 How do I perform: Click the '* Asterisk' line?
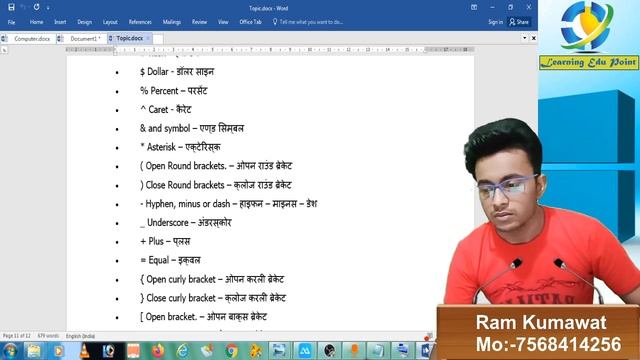[x=180, y=147]
